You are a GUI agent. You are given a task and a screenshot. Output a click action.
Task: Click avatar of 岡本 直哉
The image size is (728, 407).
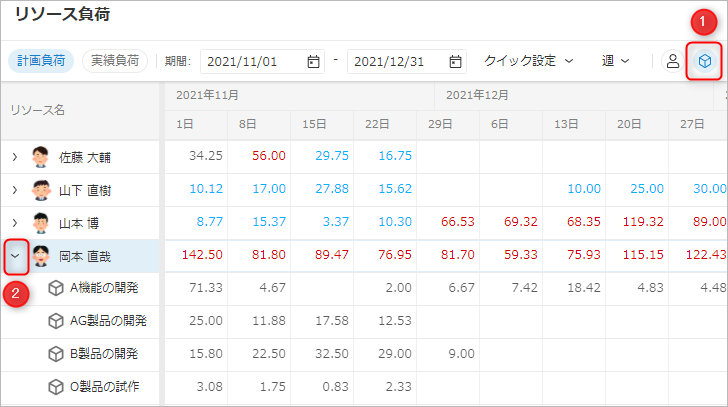(41, 255)
